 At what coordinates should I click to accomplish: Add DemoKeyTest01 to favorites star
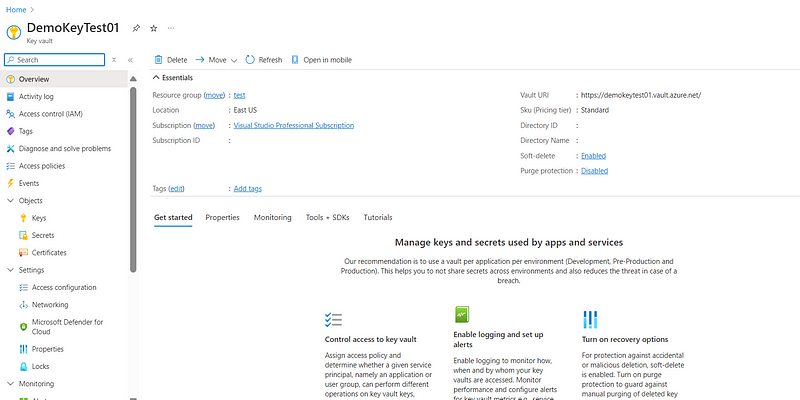click(x=154, y=29)
